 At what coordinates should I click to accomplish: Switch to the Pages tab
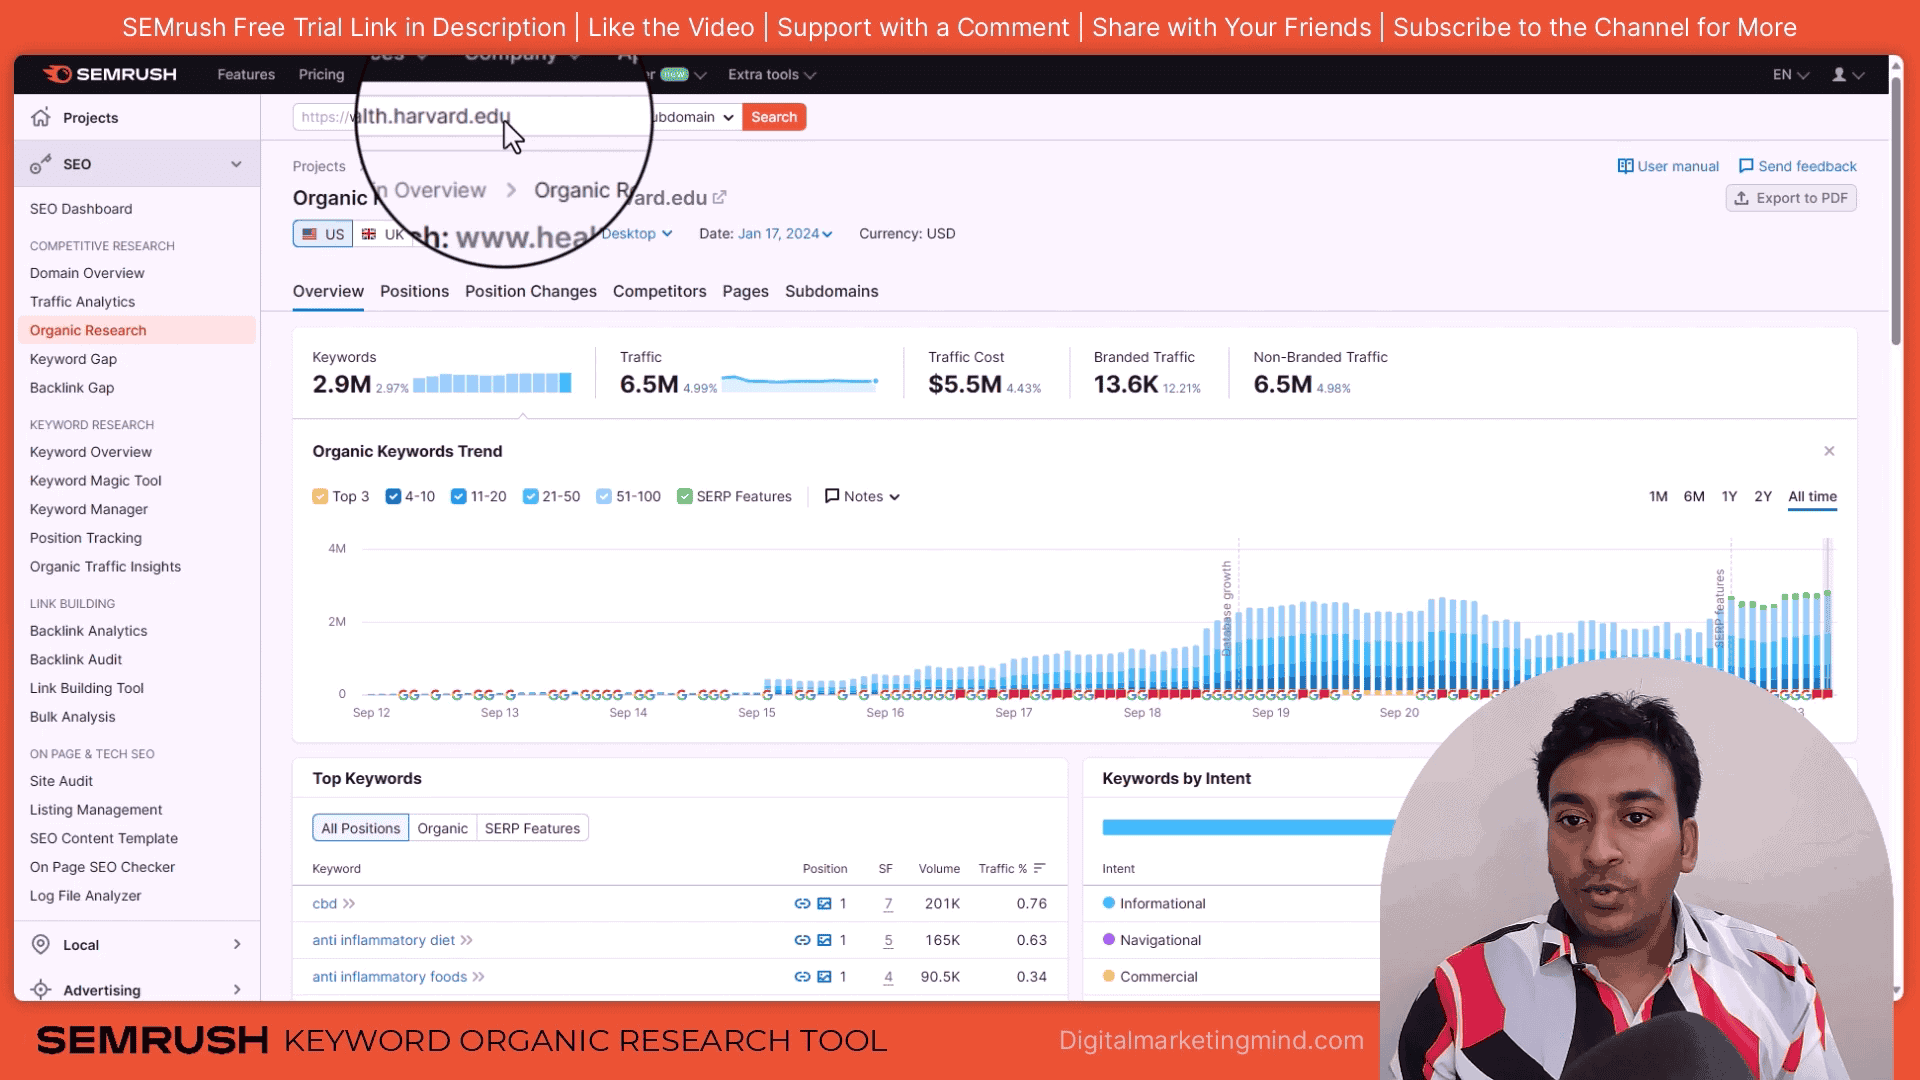(745, 291)
